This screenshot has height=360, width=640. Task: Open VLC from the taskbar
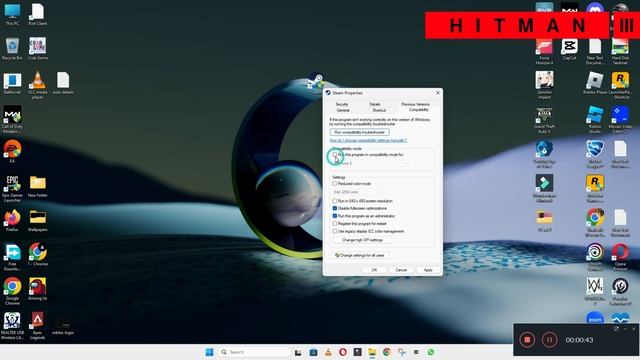click(328, 352)
